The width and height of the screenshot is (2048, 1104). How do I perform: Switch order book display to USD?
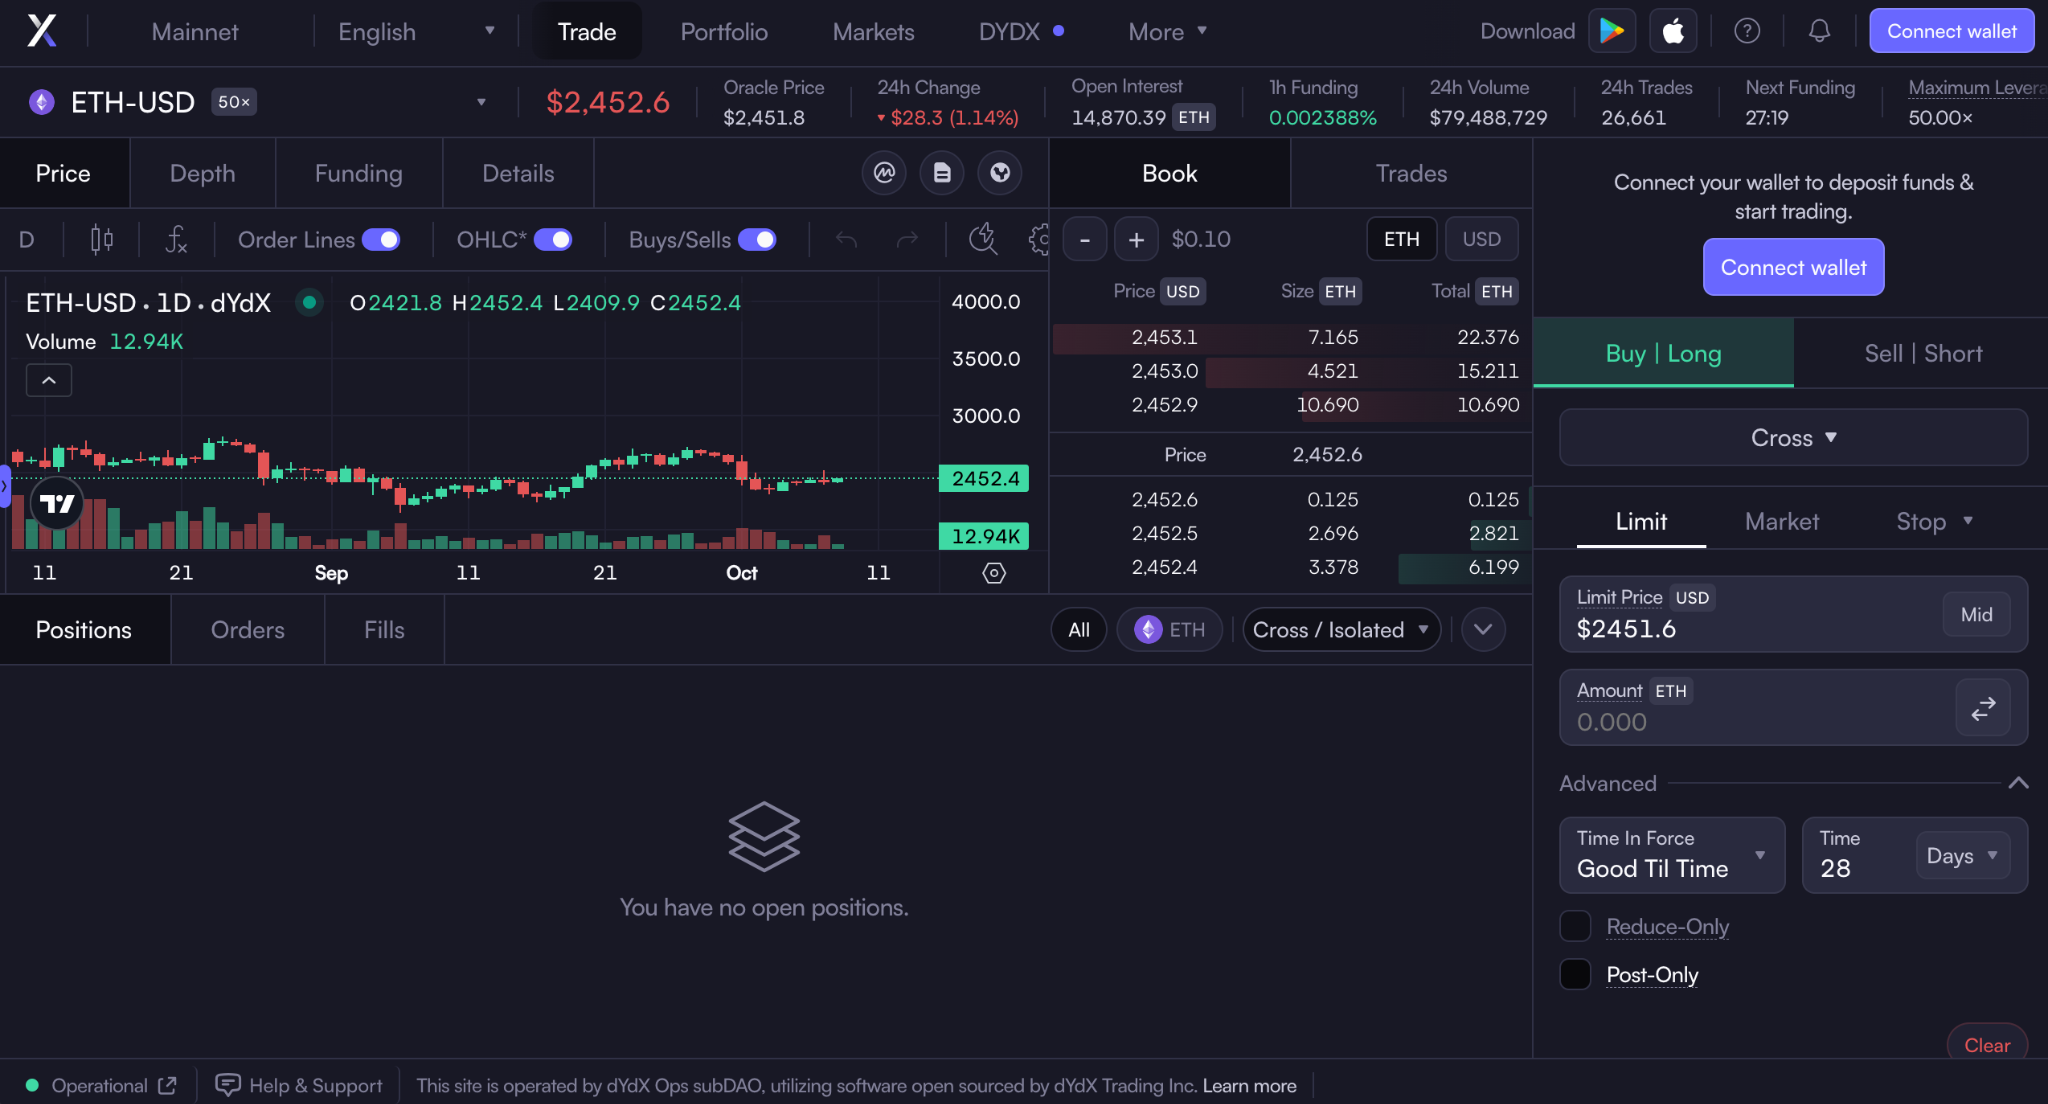point(1482,240)
